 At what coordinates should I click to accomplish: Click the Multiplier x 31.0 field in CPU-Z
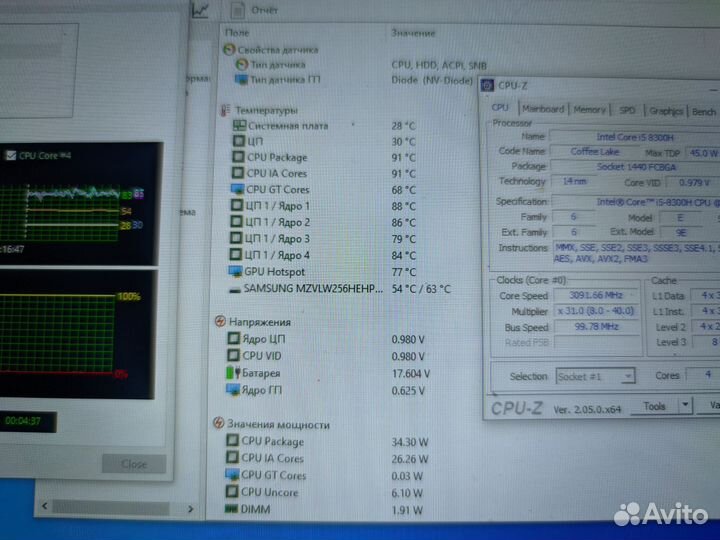pos(596,311)
